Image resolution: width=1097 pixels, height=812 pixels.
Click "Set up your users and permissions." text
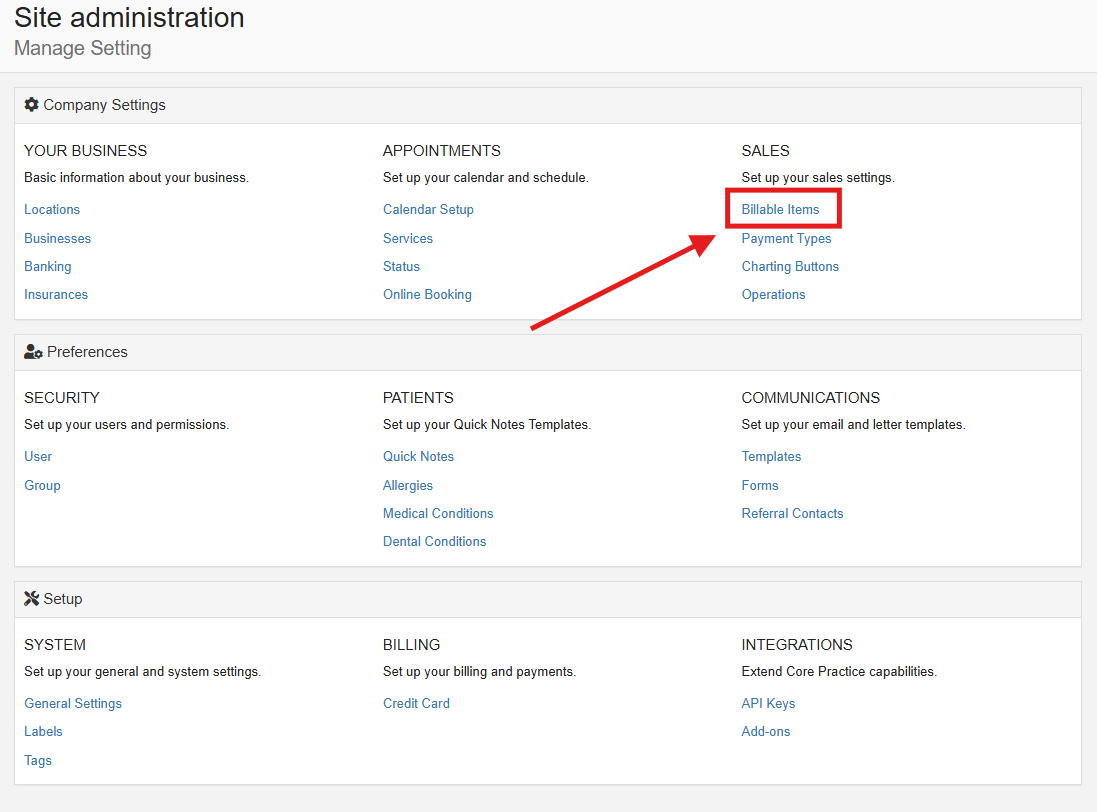tap(127, 425)
